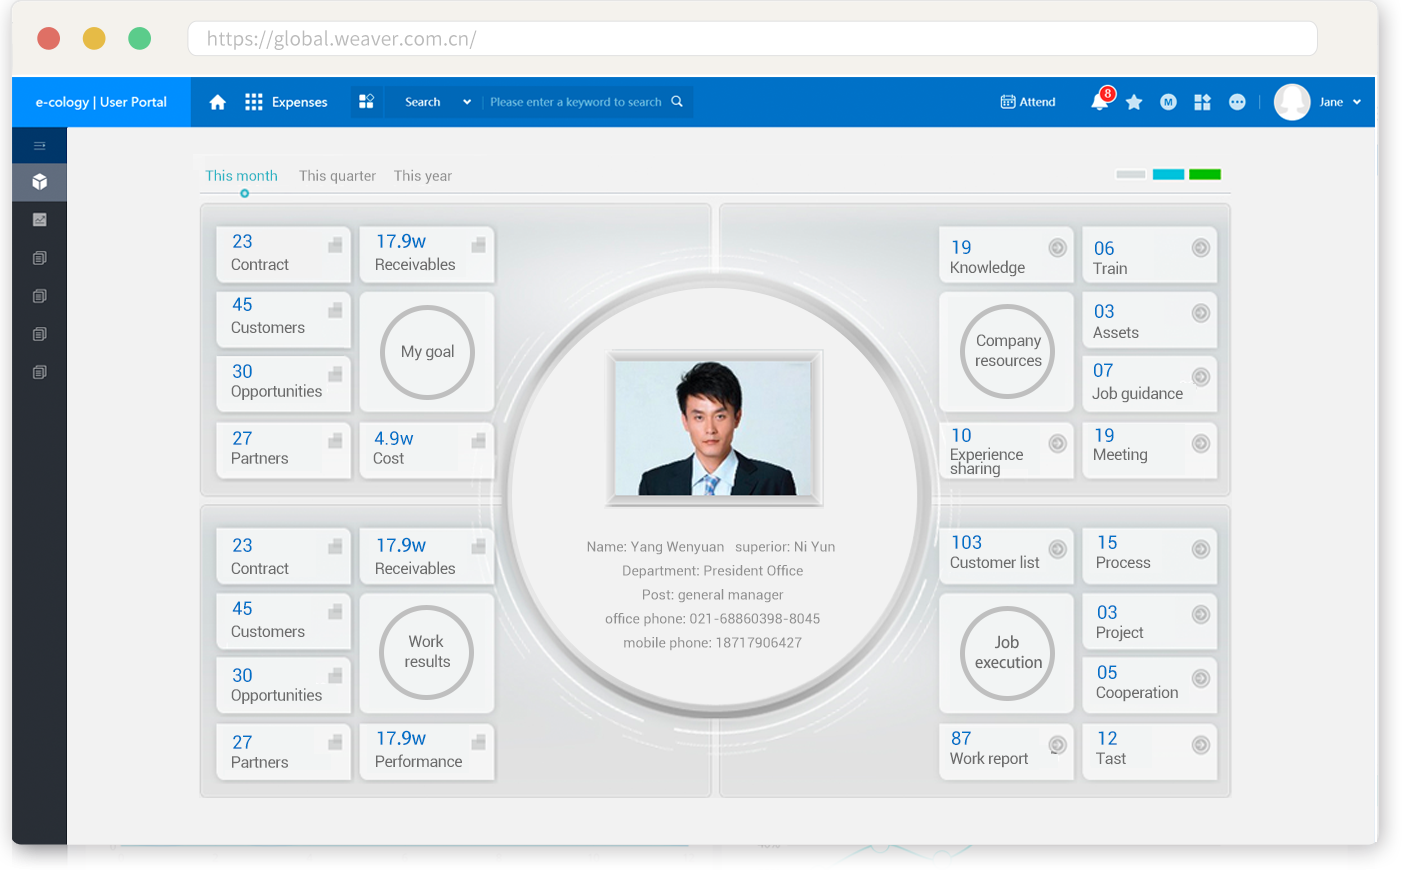Image resolution: width=1425 pixels, height=875 pixels.
Task: Open the Expenses menu
Action: click(299, 102)
